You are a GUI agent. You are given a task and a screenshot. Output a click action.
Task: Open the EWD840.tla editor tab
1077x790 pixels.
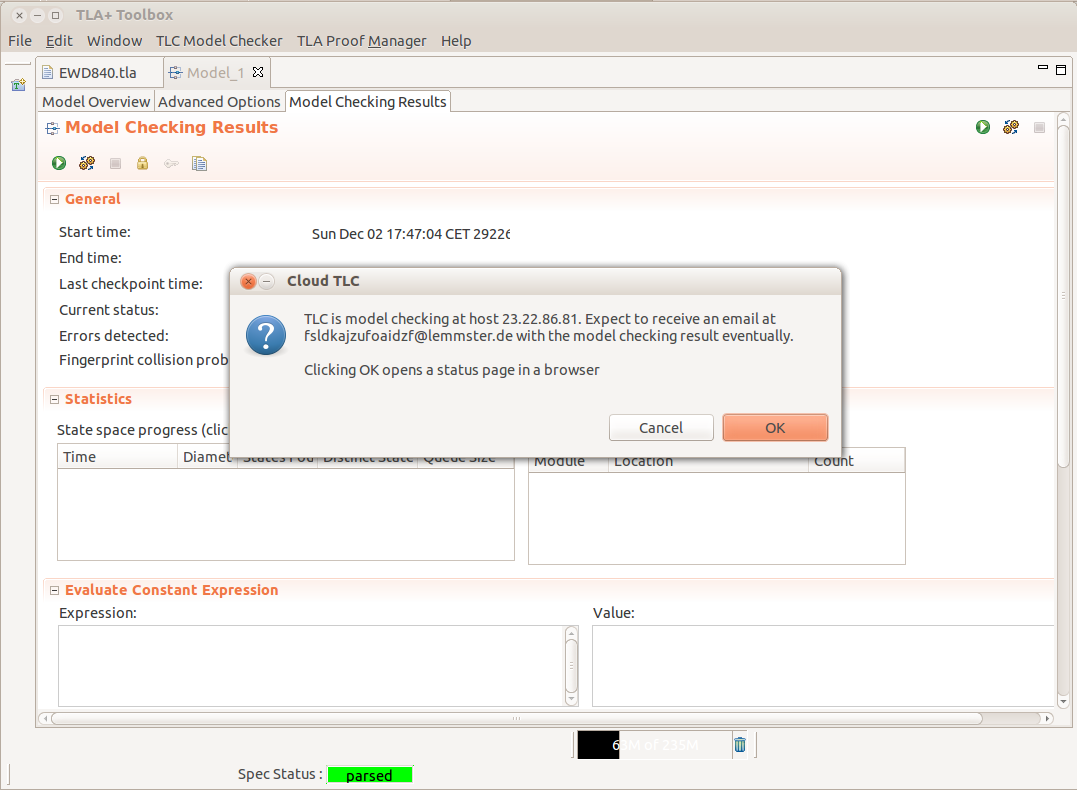pos(97,73)
